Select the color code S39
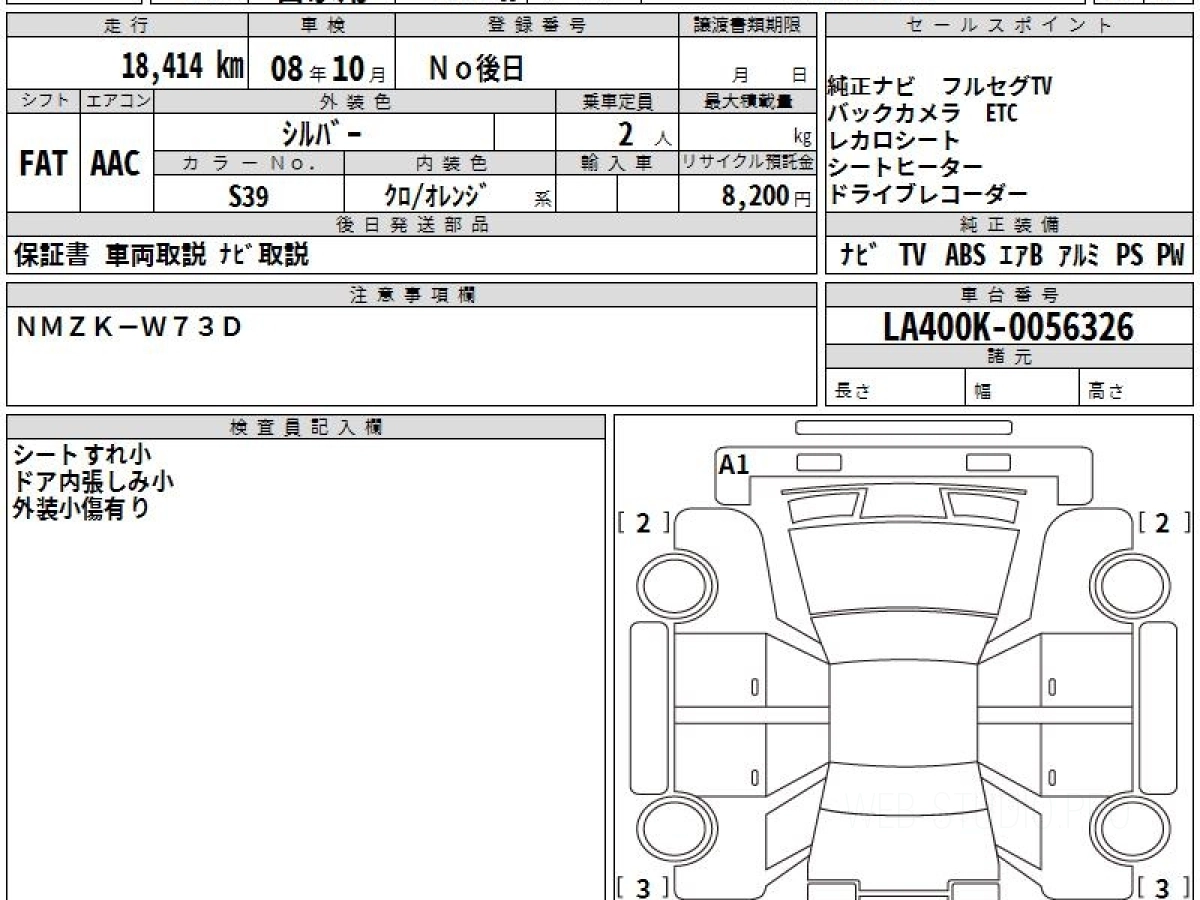 pyautogui.click(x=249, y=196)
